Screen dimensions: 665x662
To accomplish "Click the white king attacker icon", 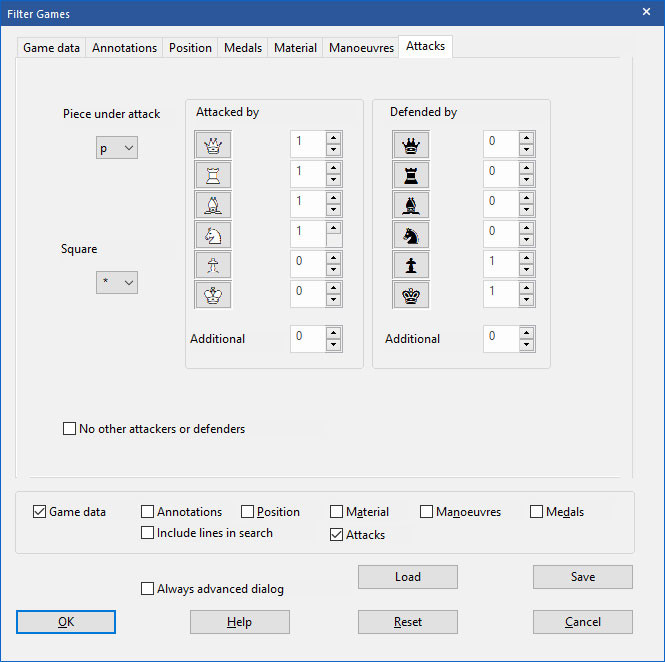I will point(213,294).
